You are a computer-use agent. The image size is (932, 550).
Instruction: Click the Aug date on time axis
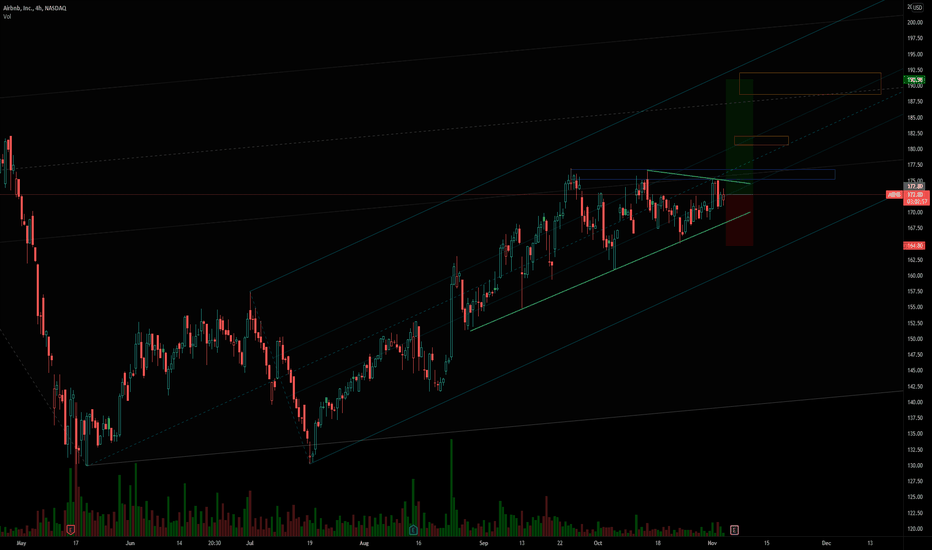pos(364,543)
